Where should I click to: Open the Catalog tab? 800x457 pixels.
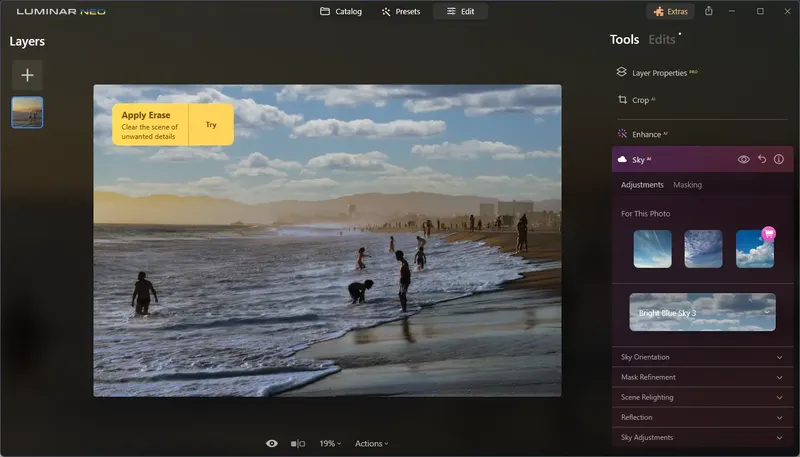(341, 11)
